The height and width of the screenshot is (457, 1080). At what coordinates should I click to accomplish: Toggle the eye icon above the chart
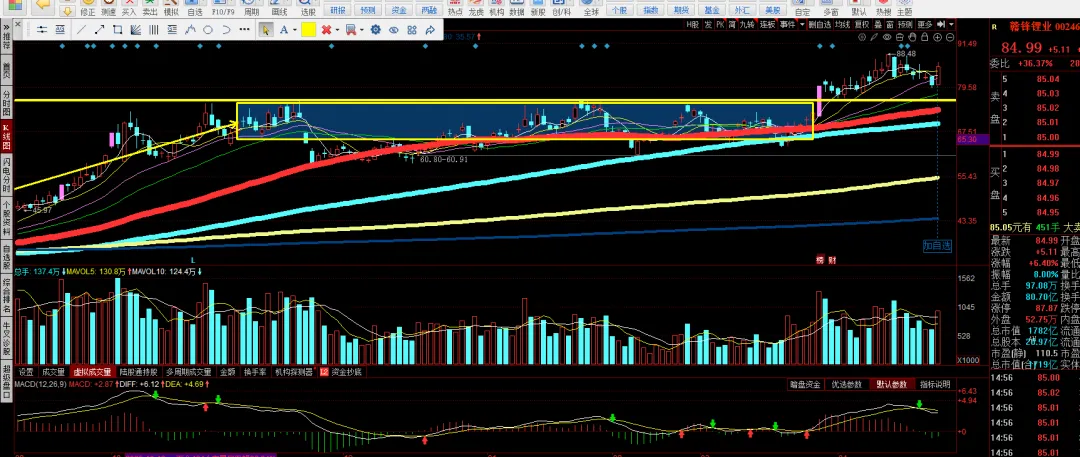(887, 37)
